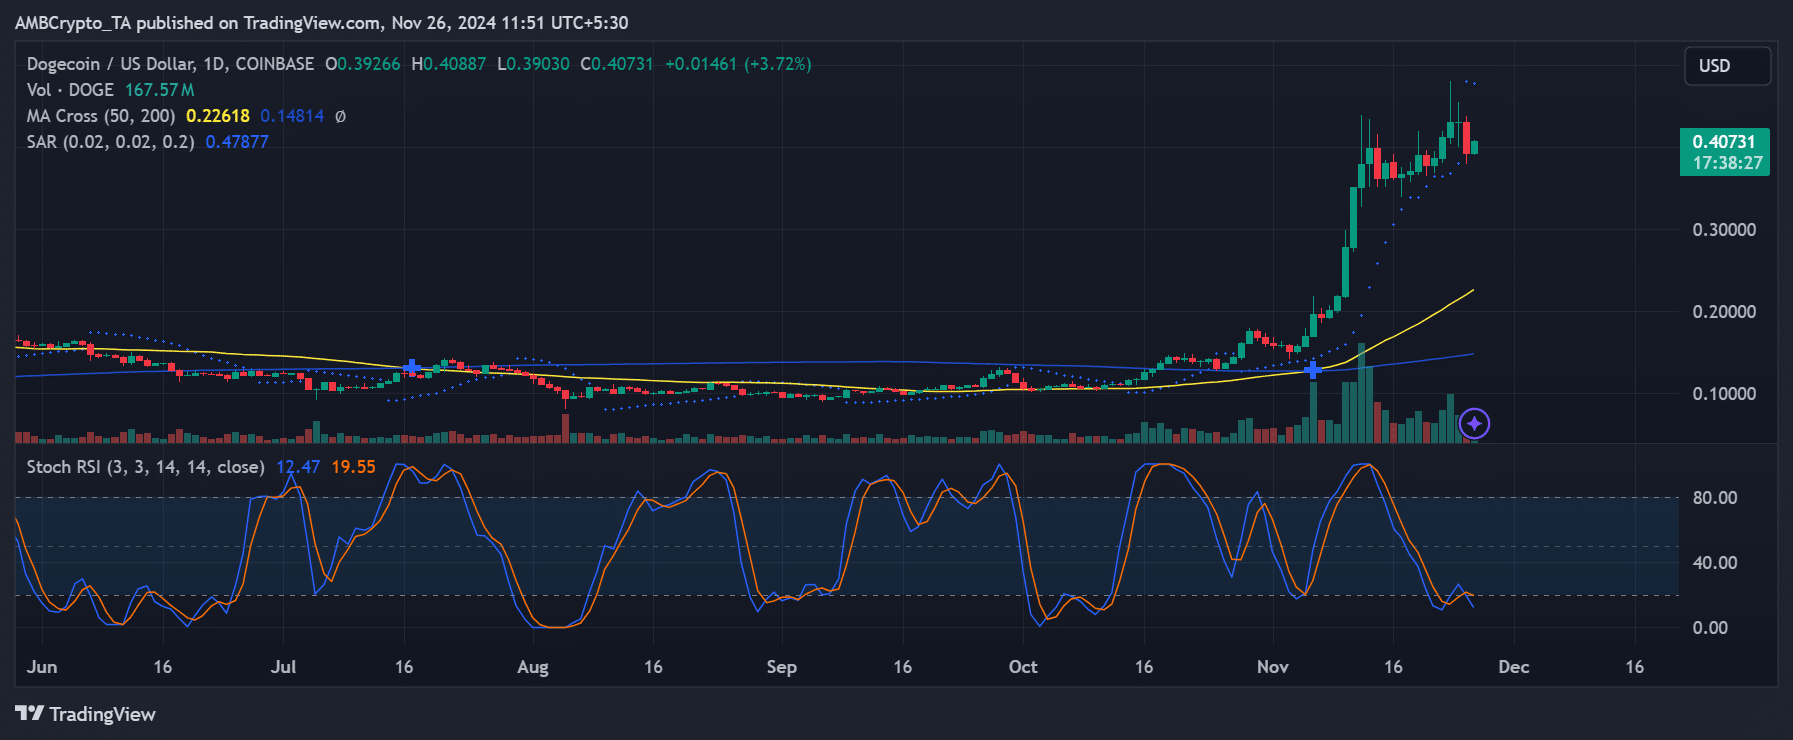Click the 40.00 Stoch RSI axis label
This screenshot has height=740, width=1793.
tap(1714, 563)
